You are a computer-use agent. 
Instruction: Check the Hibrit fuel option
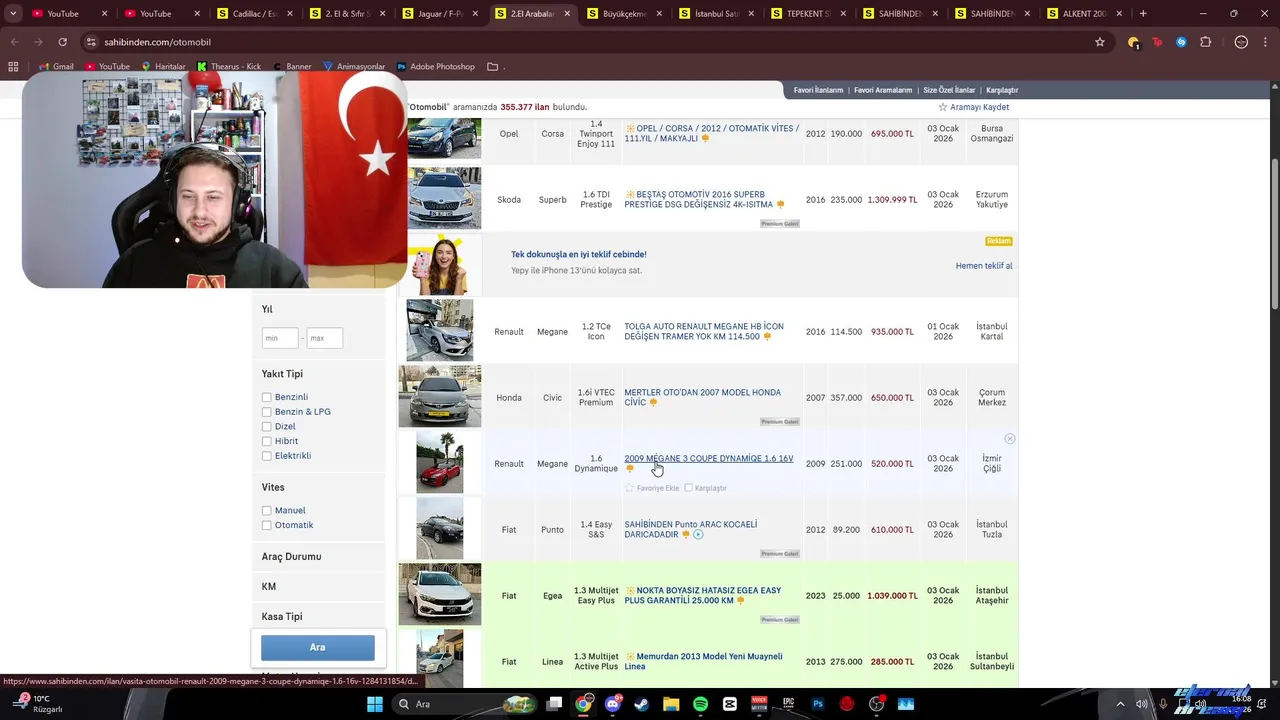[267, 441]
